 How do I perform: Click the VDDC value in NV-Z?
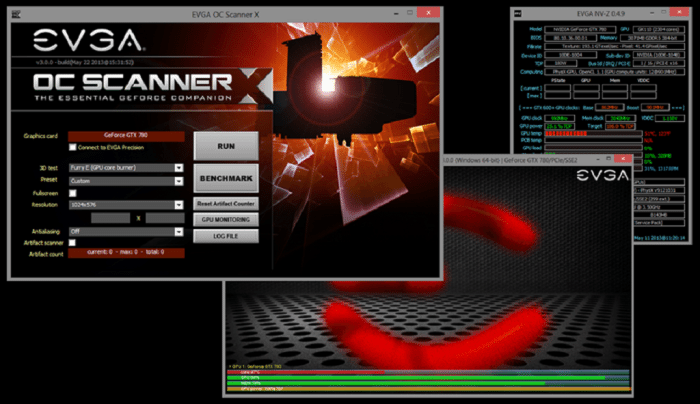click(670, 118)
